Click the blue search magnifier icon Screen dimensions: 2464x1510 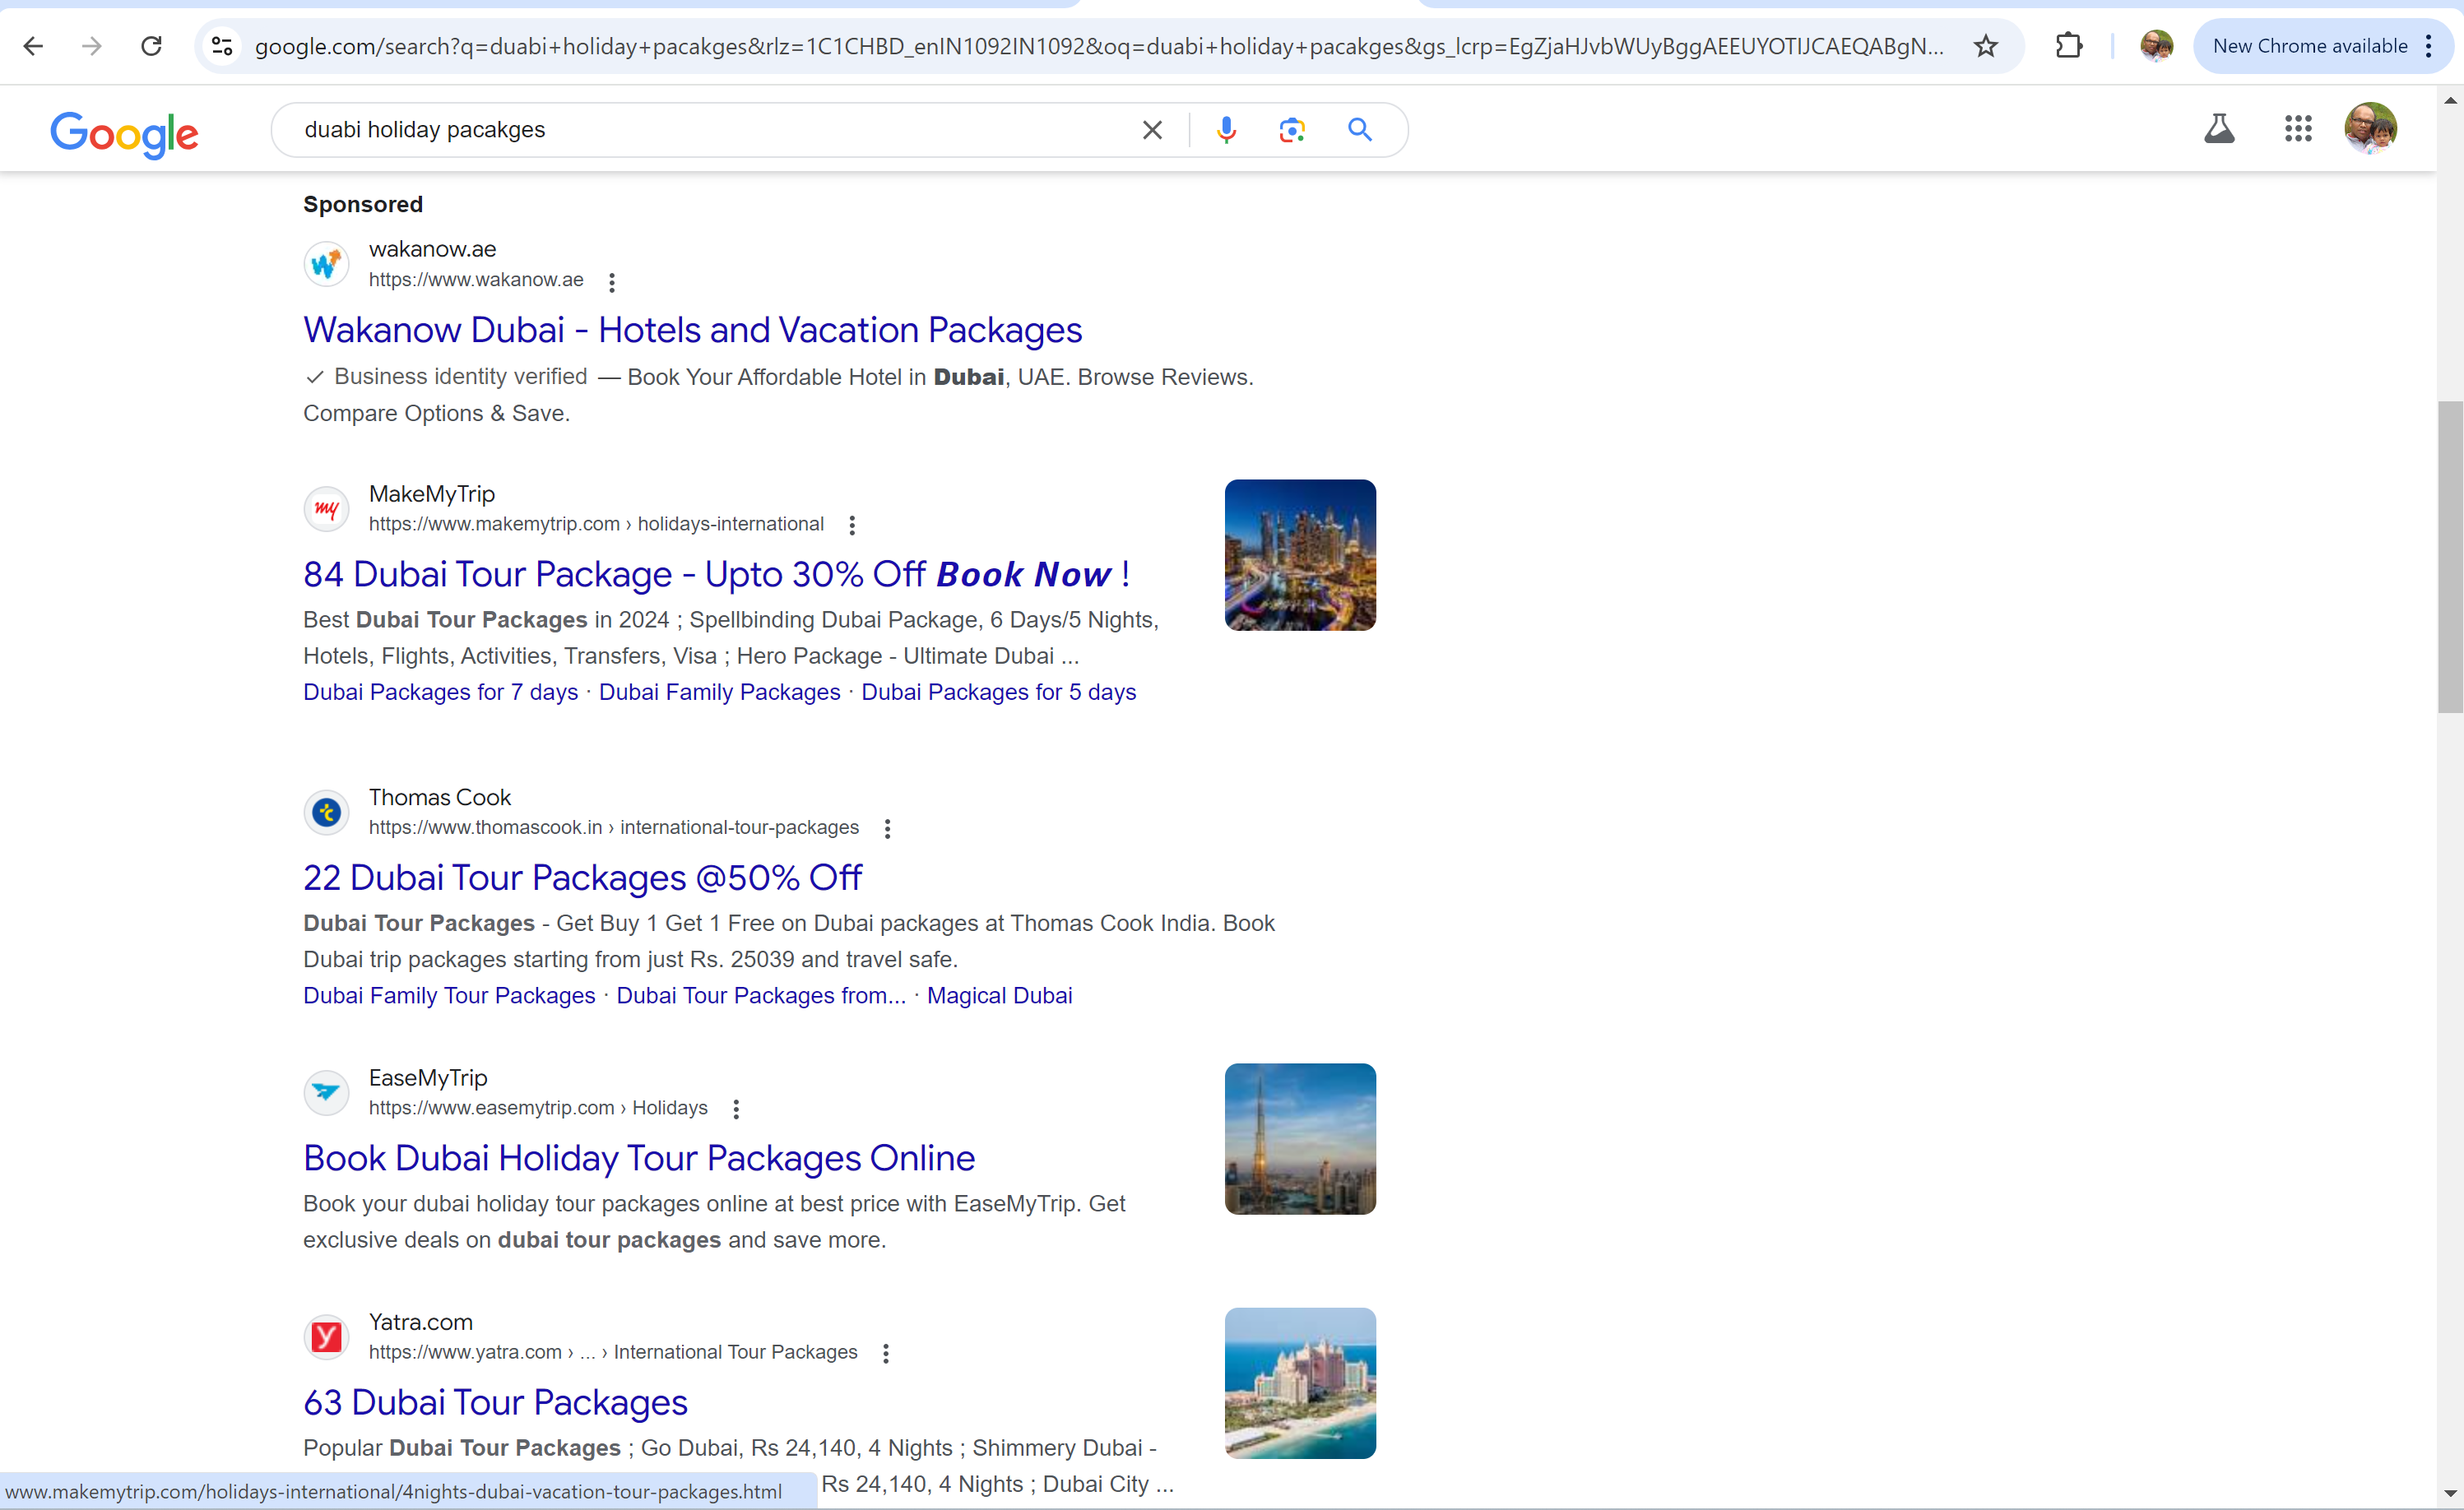tap(1359, 130)
